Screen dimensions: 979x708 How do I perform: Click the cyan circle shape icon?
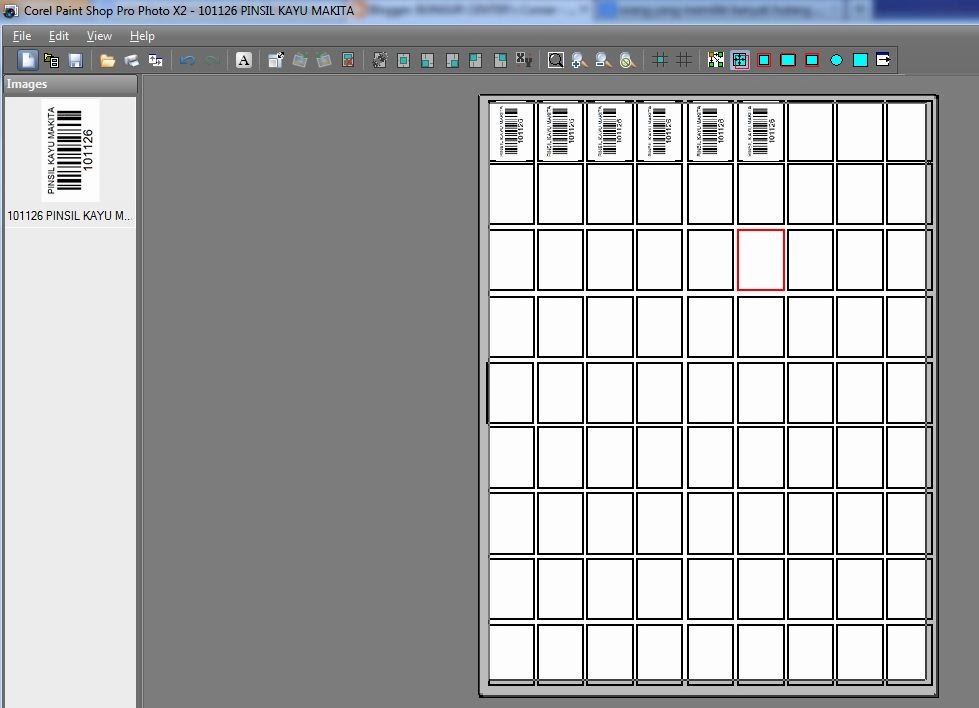836,60
